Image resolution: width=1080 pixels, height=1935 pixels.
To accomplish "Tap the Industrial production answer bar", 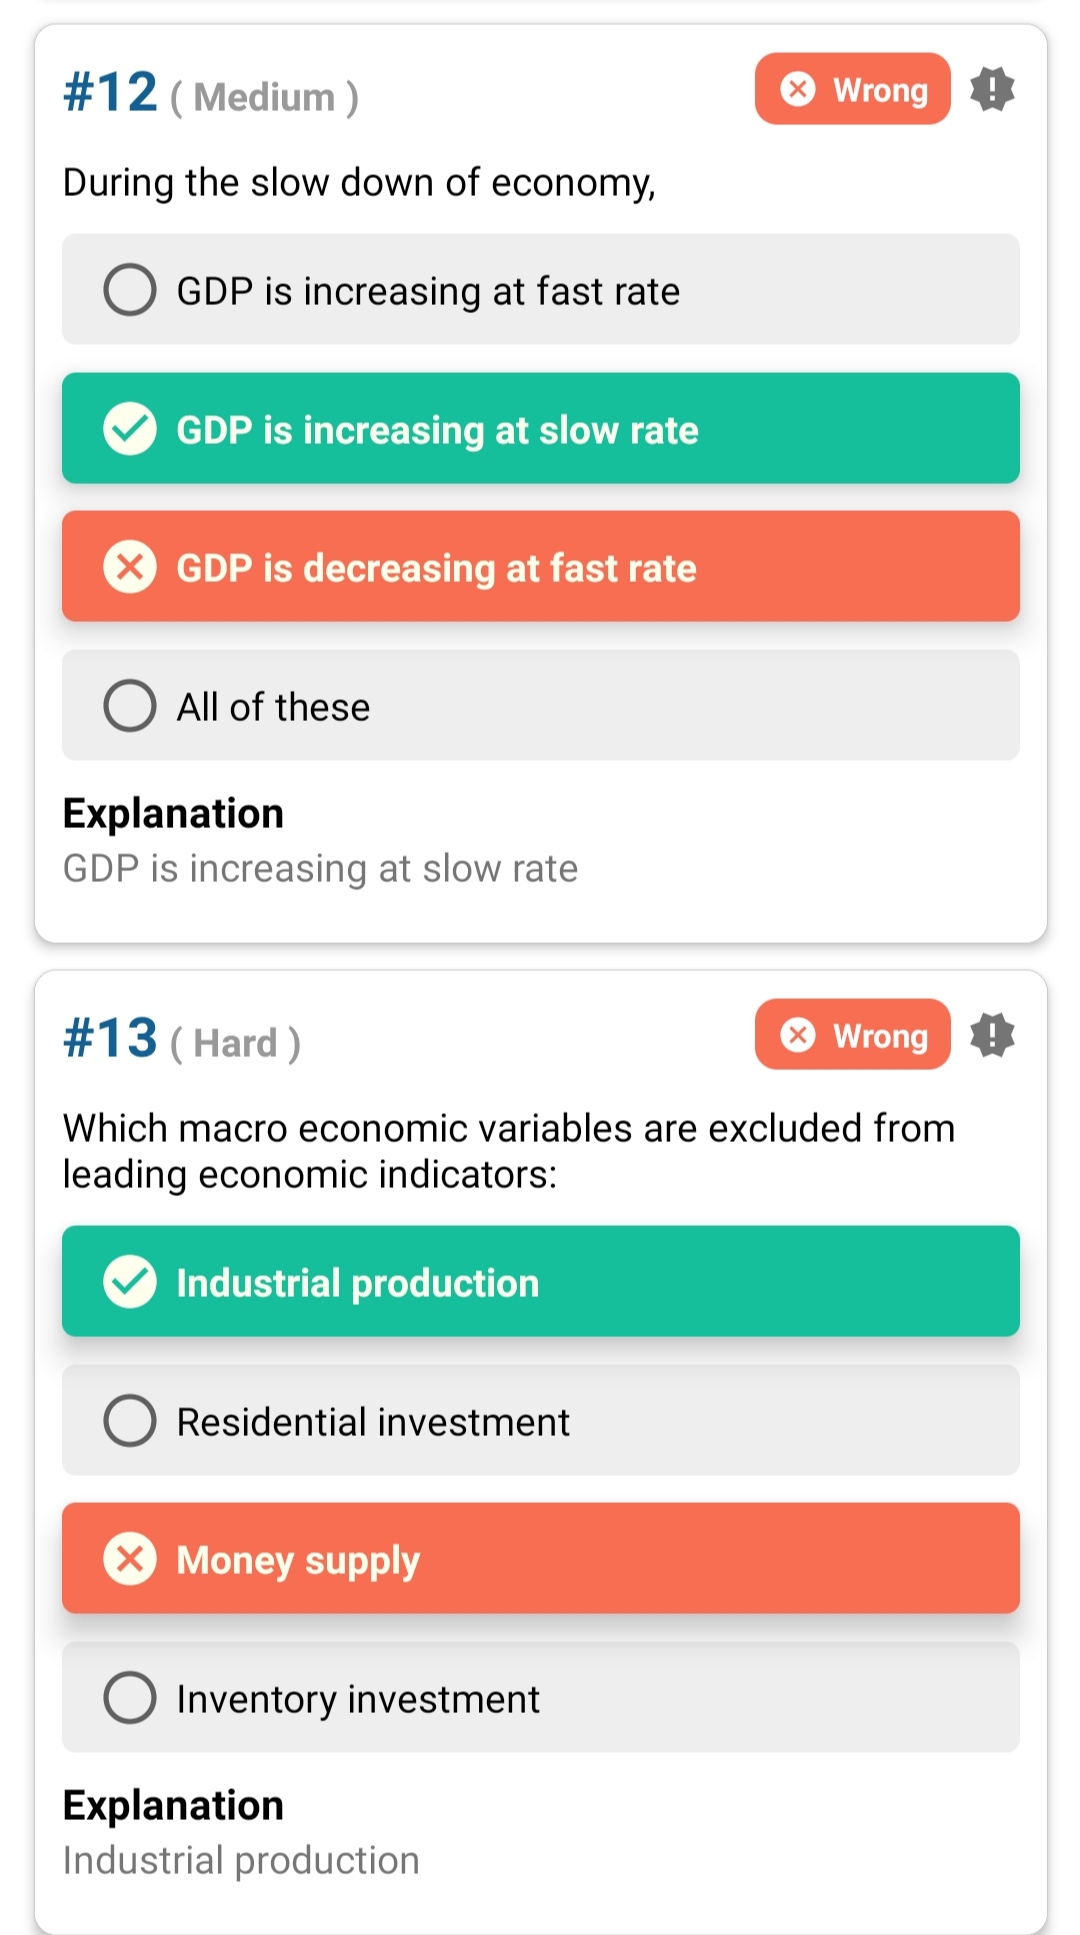I will pos(540,1282).
